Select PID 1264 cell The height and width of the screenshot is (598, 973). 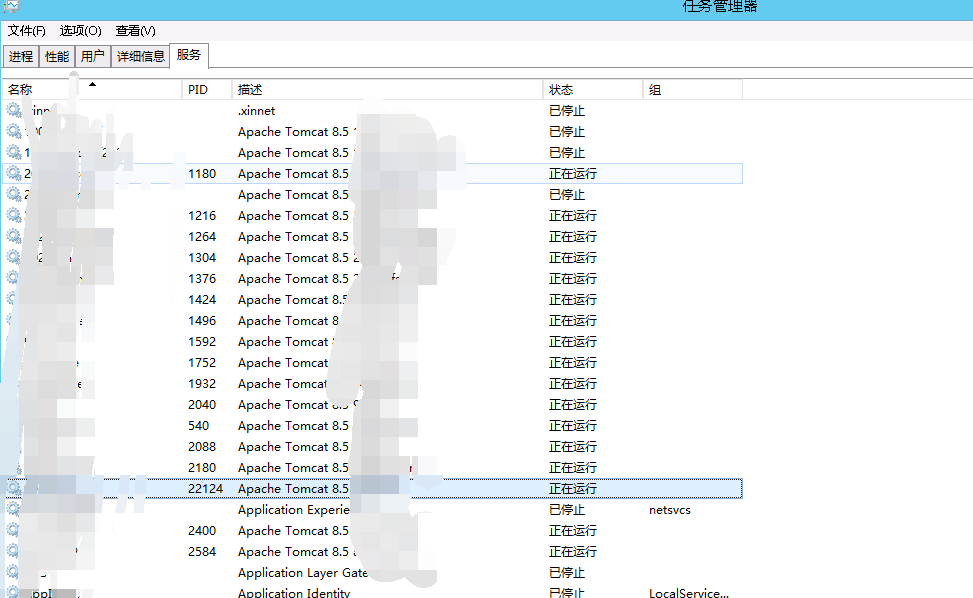pyautogui.click(x=202, y=237)
